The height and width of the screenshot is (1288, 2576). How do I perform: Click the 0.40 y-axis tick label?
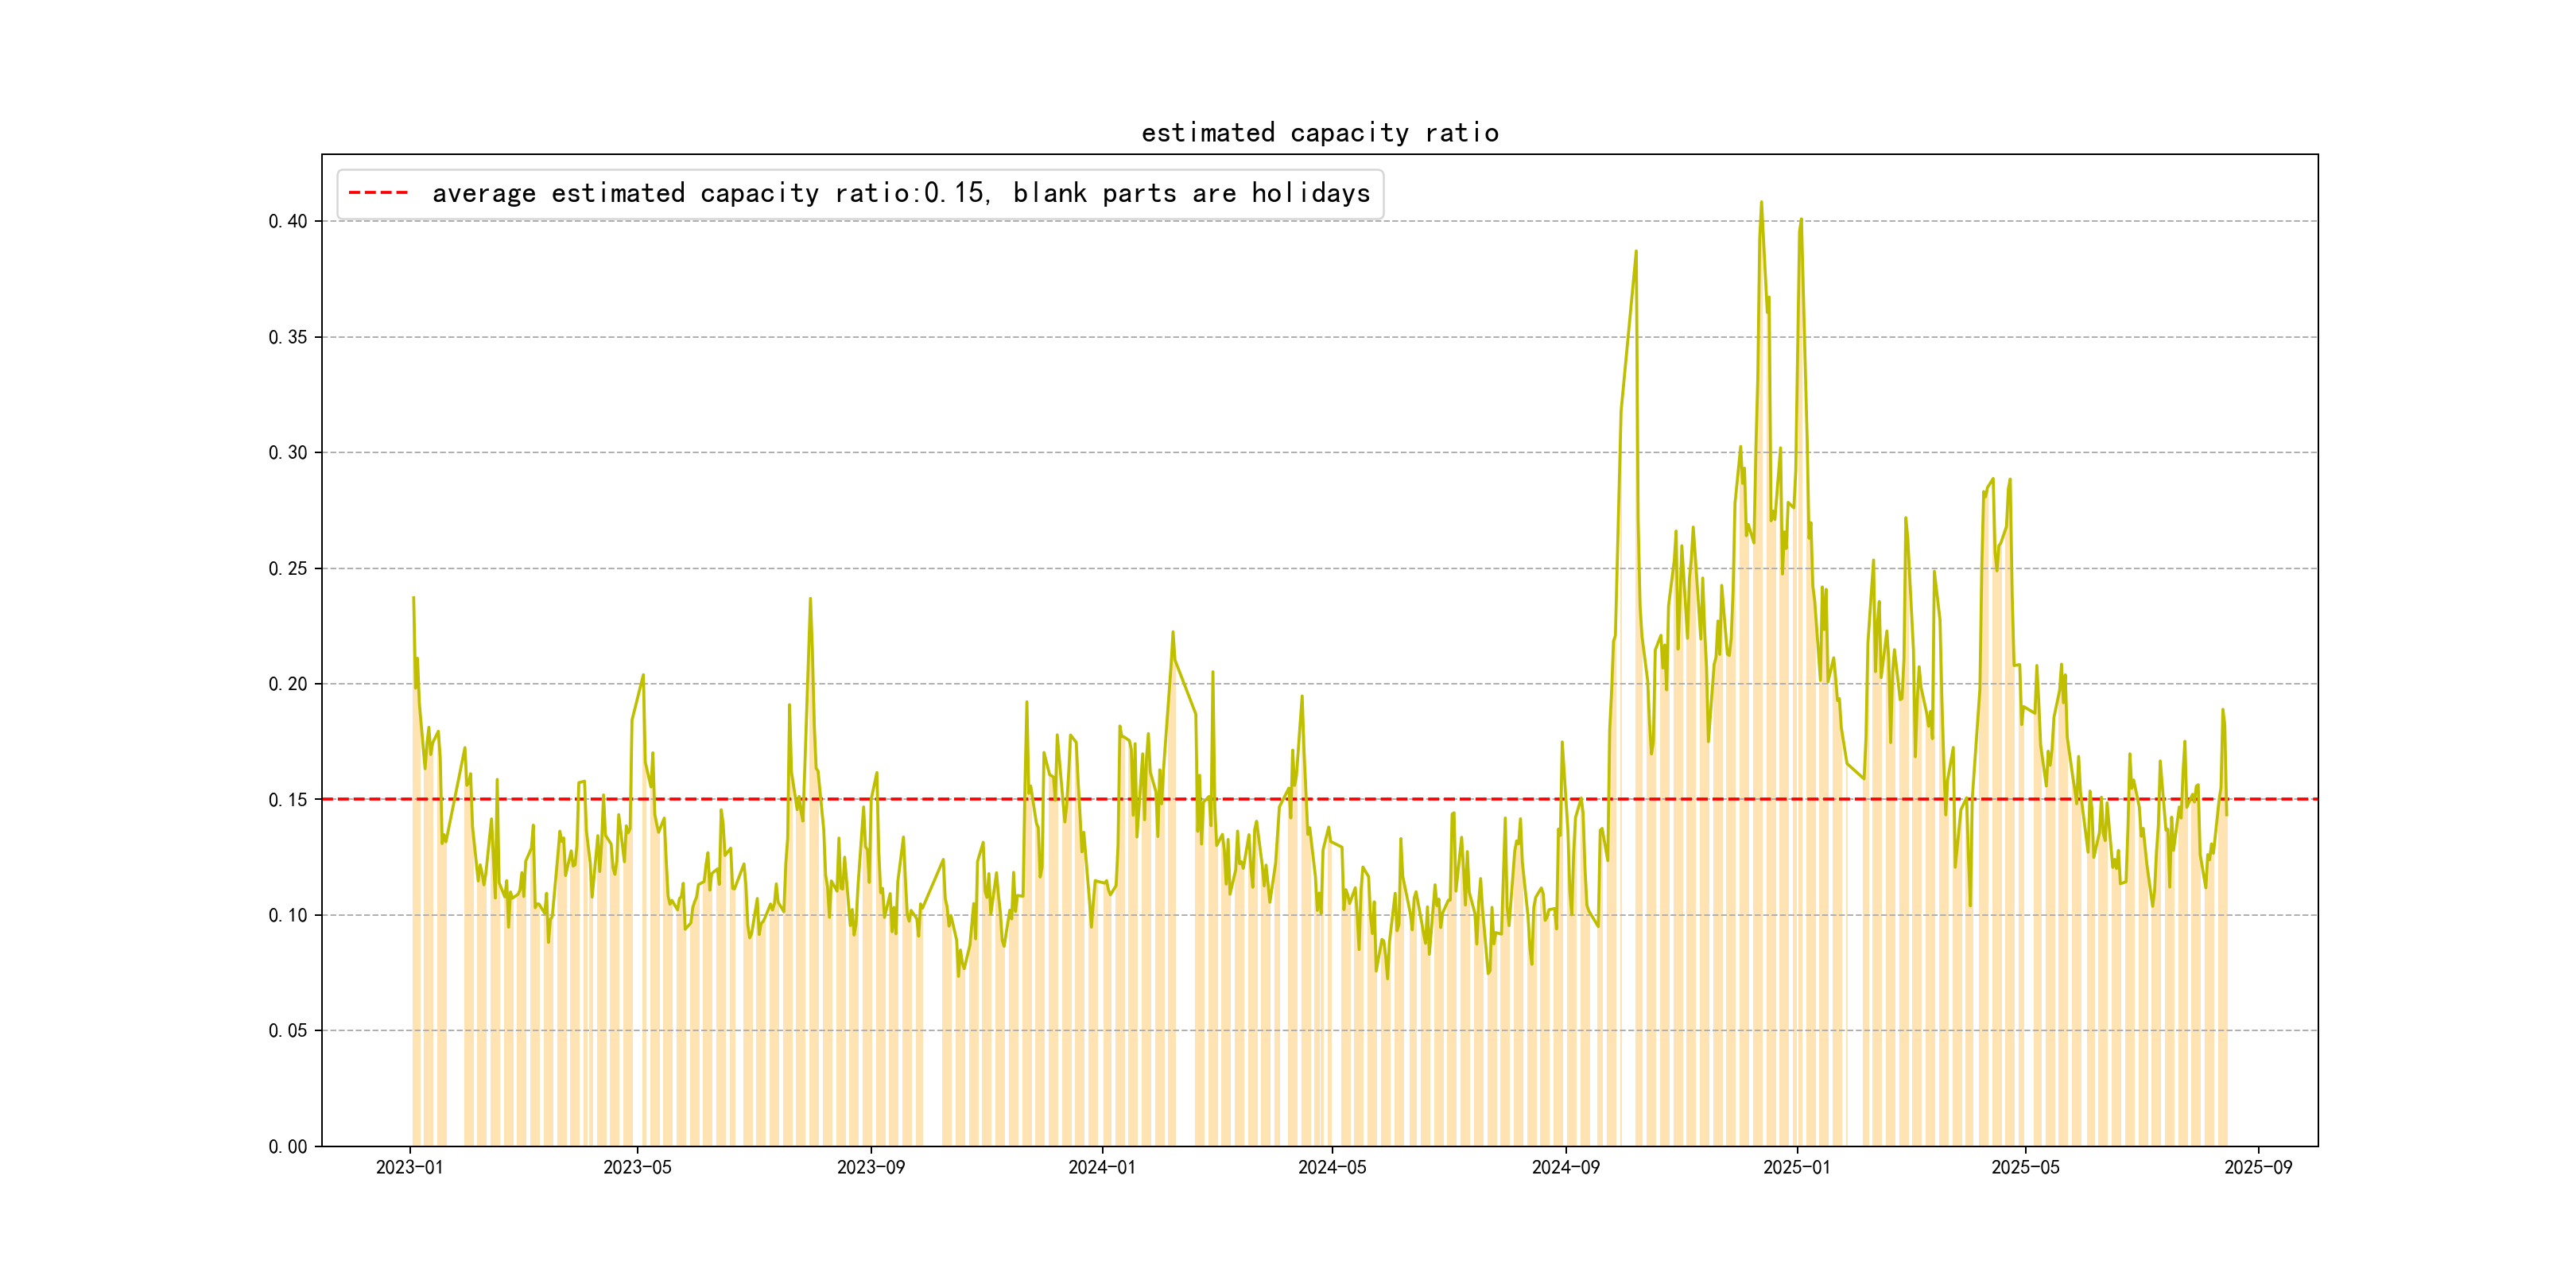(287, 221)
